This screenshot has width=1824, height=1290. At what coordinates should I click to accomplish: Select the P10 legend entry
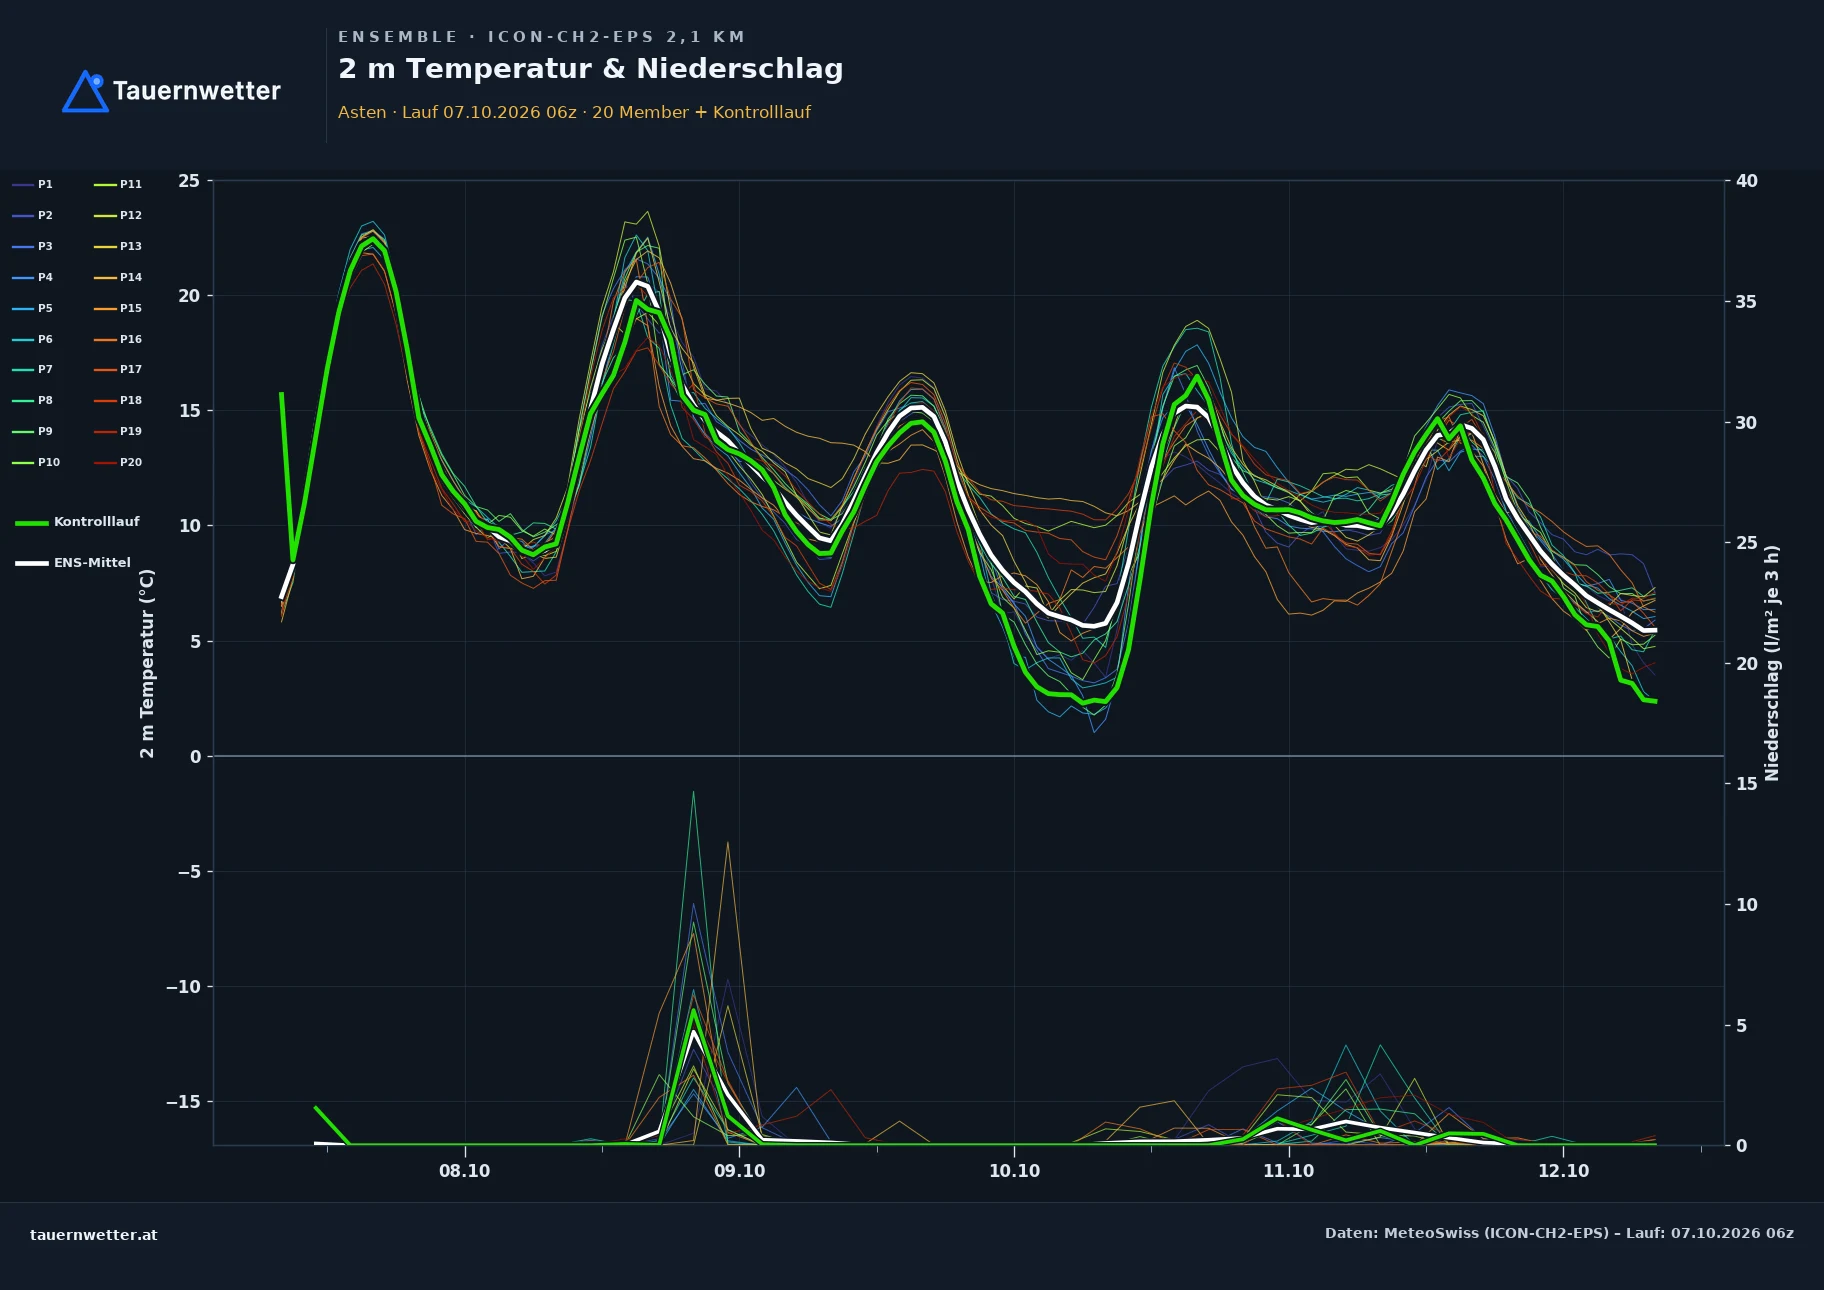point(36,462)
